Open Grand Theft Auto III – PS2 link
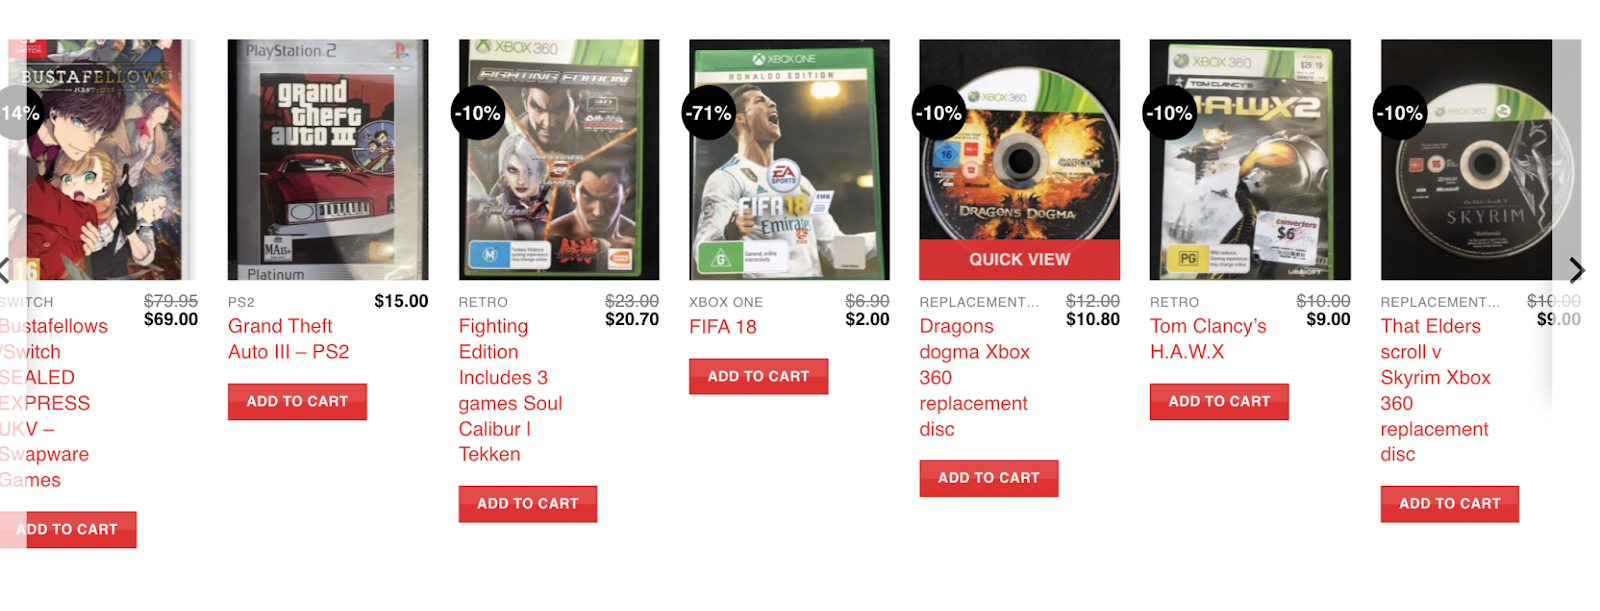 coord(288,339)
